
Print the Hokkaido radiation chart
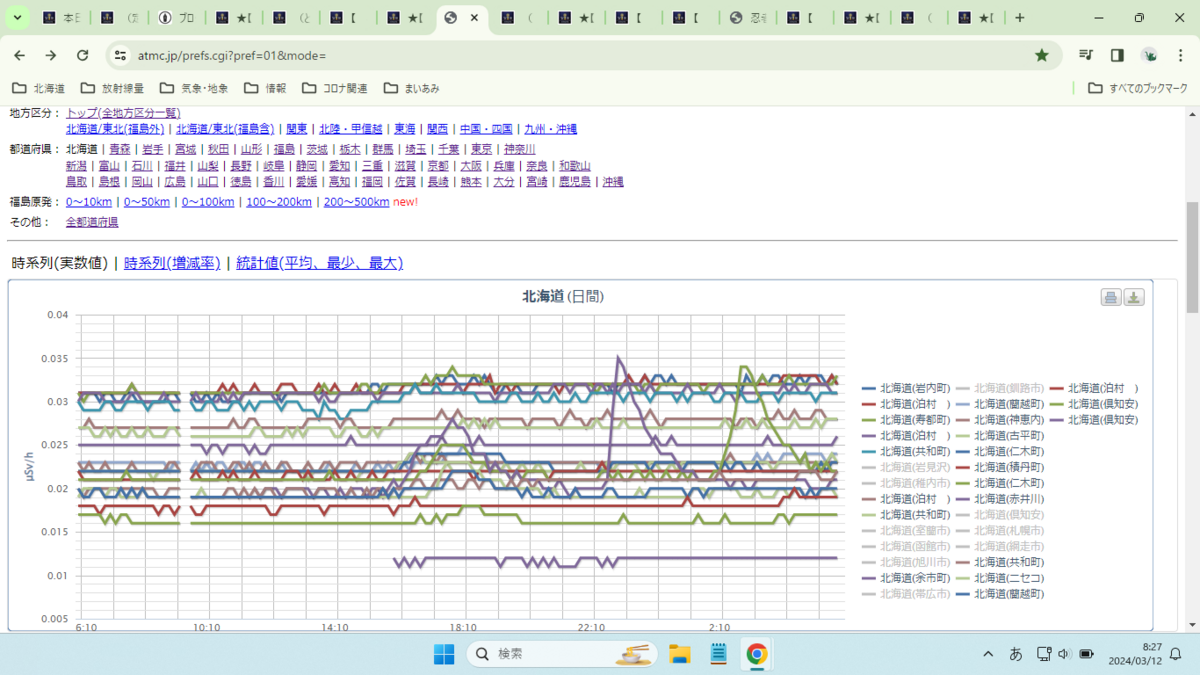click(x=1111, y=297)
